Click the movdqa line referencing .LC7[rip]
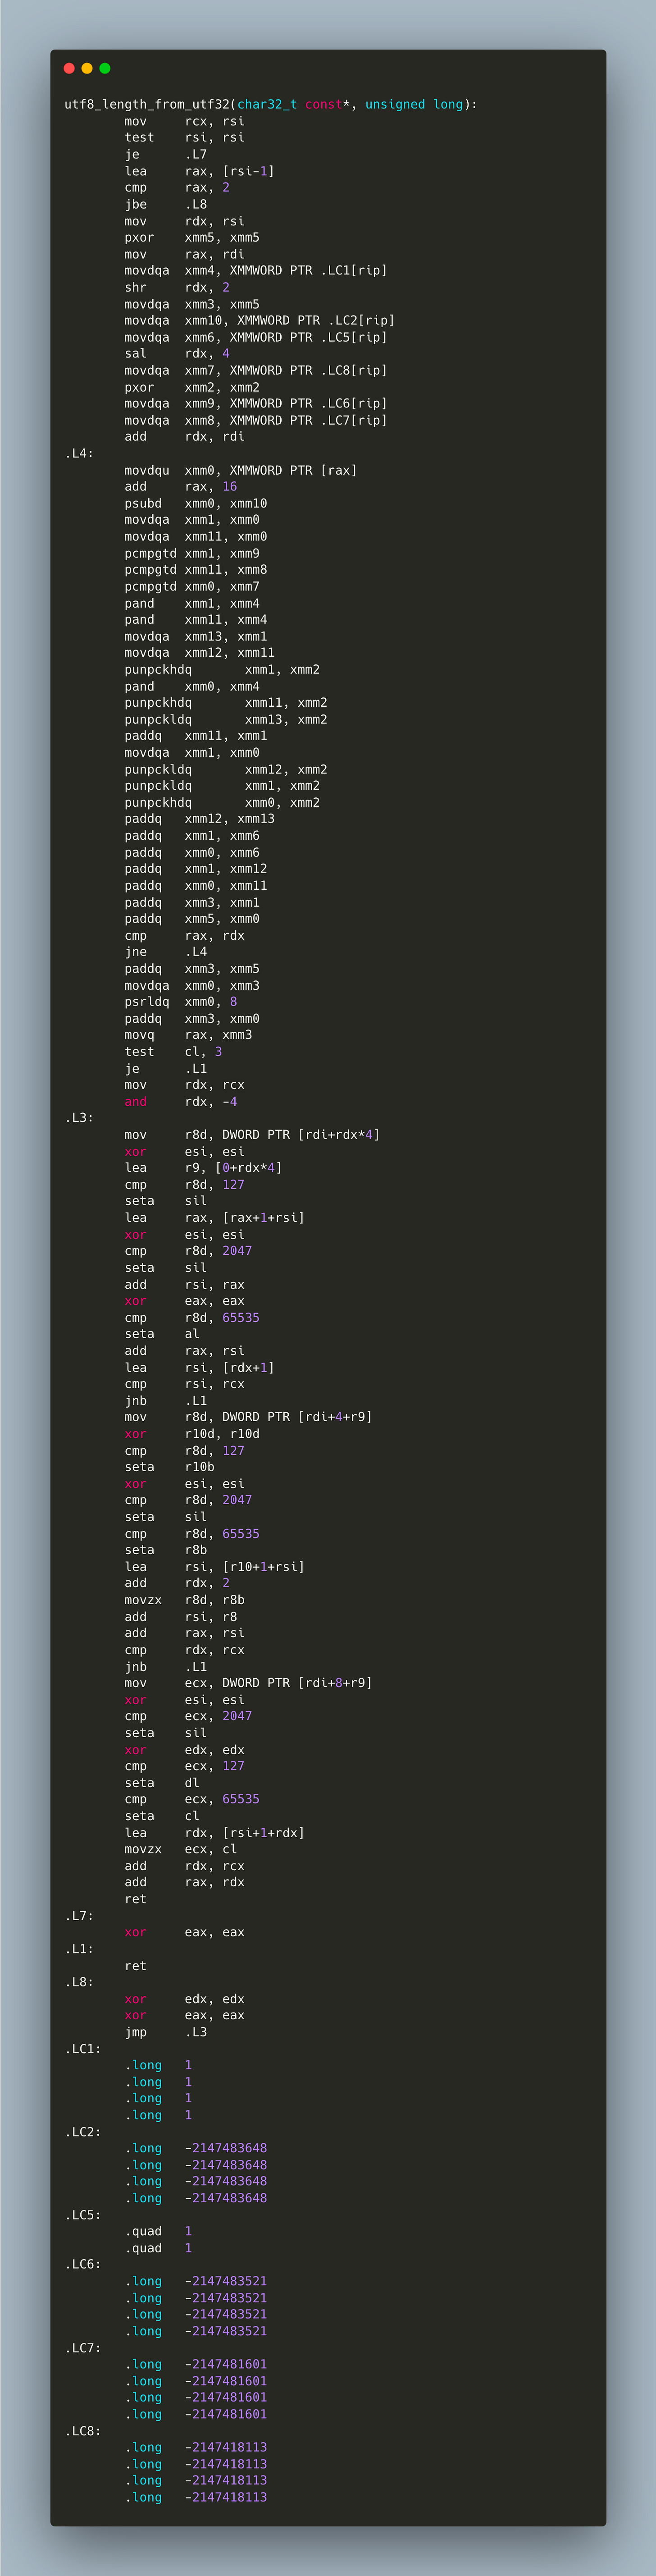 [256, 420]
